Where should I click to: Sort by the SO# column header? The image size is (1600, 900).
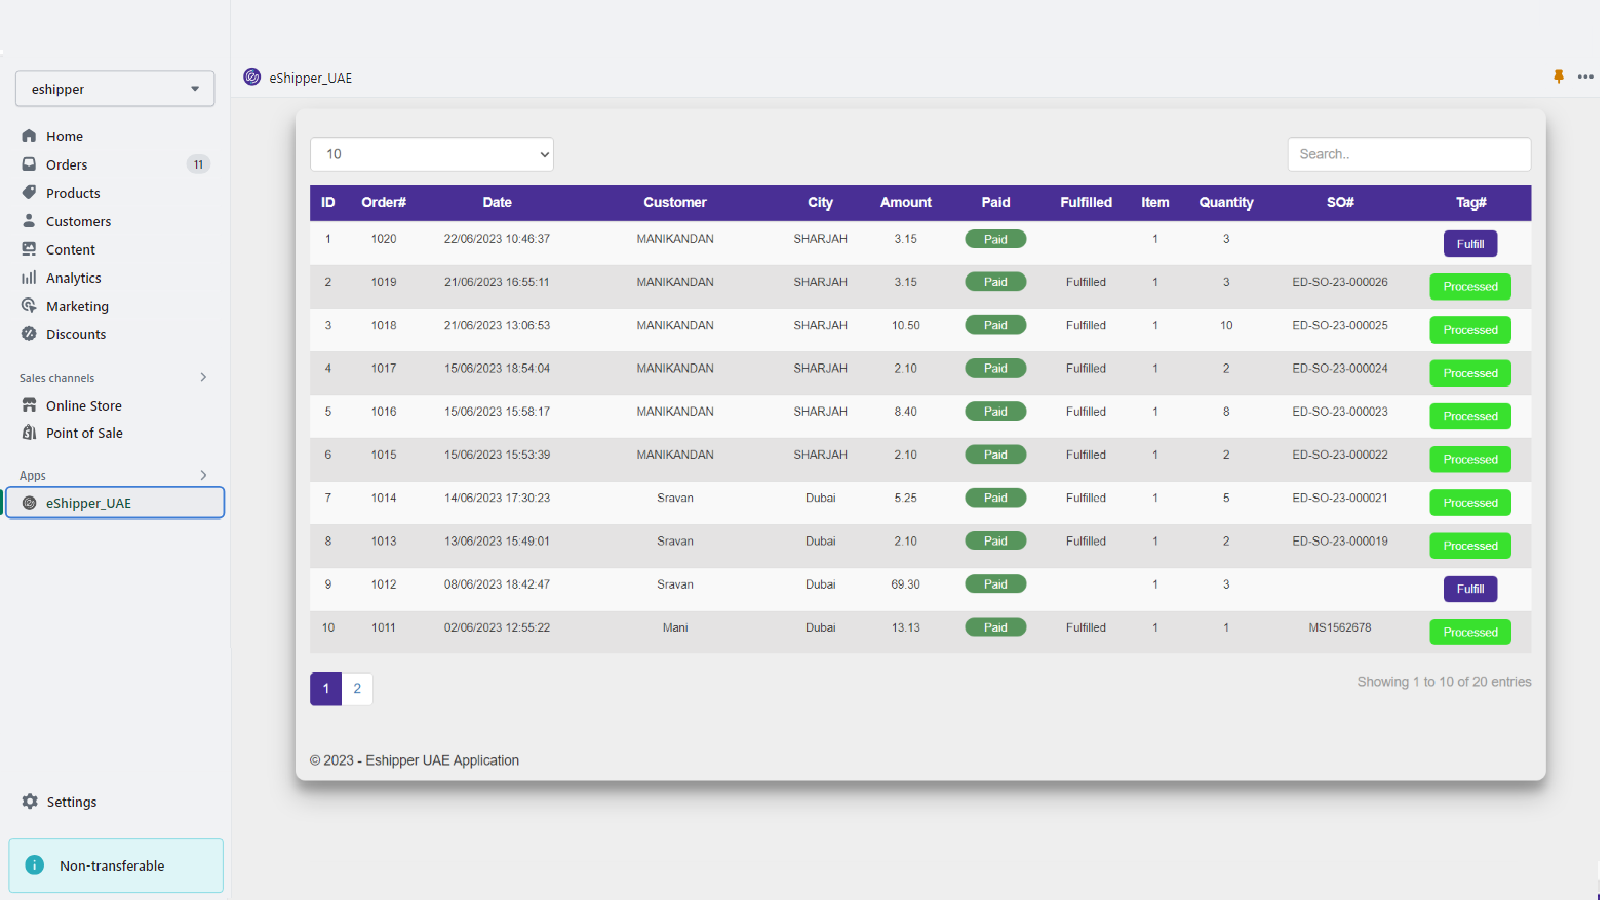(x=1340, y=202)
